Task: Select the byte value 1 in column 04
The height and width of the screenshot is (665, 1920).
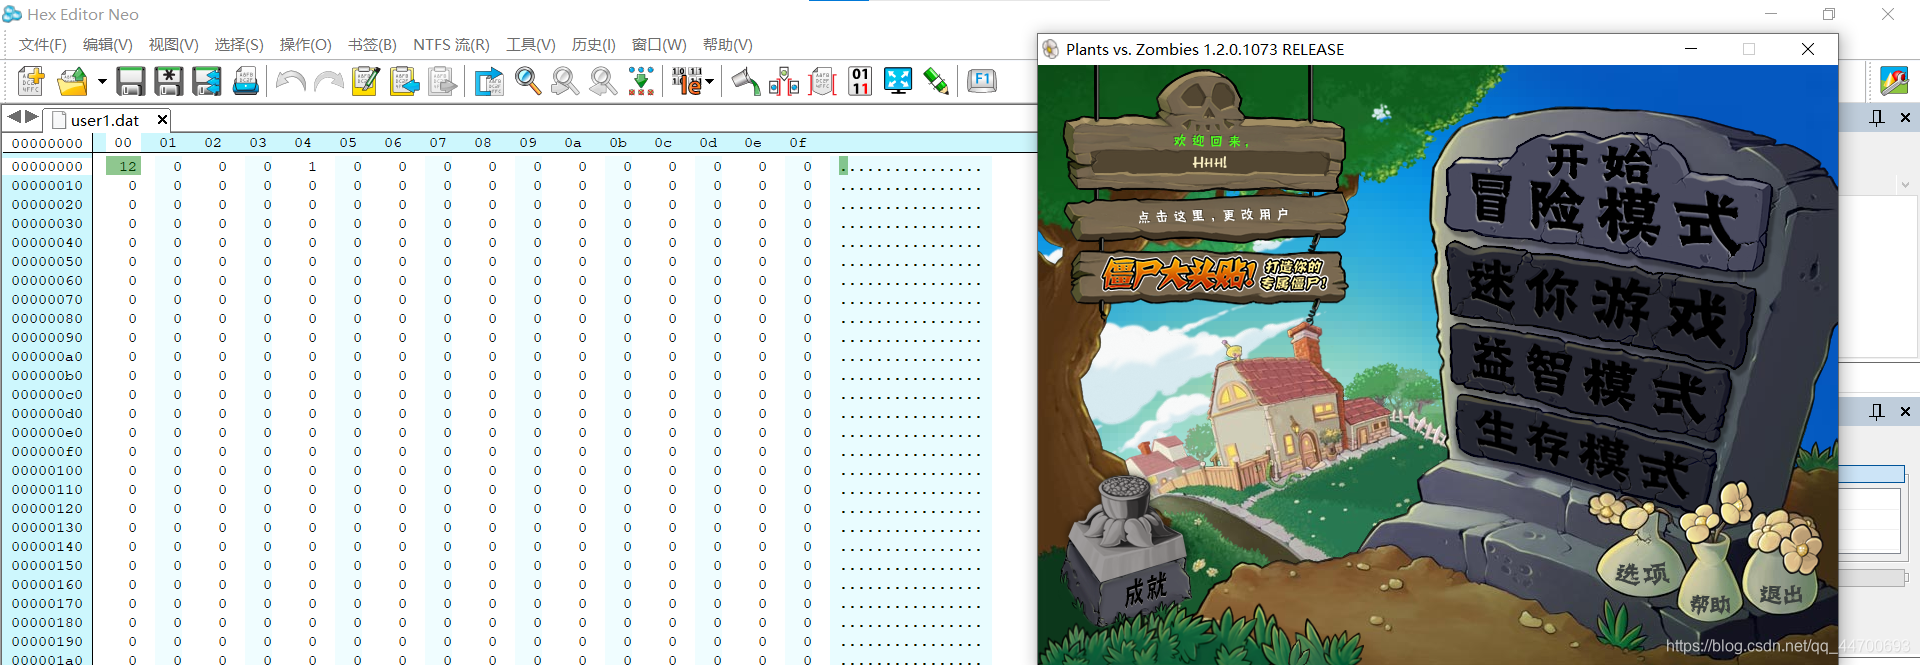Action: tap(312, 166)
